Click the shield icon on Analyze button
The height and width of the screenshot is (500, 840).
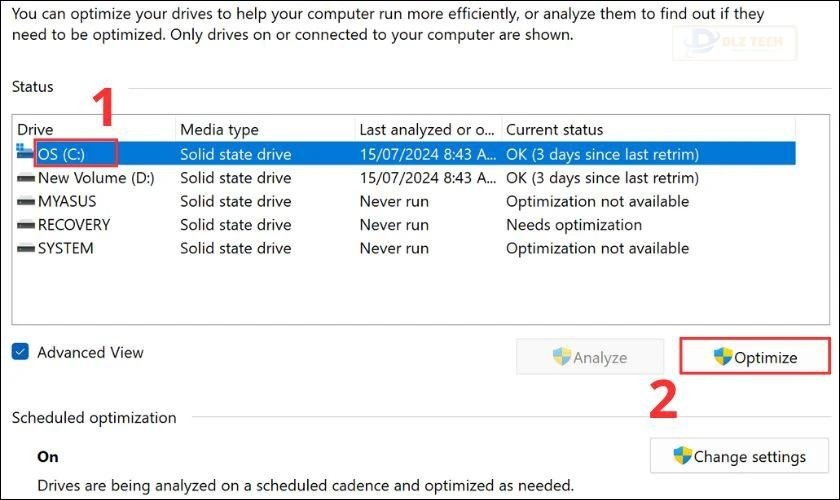click(562, 357)
